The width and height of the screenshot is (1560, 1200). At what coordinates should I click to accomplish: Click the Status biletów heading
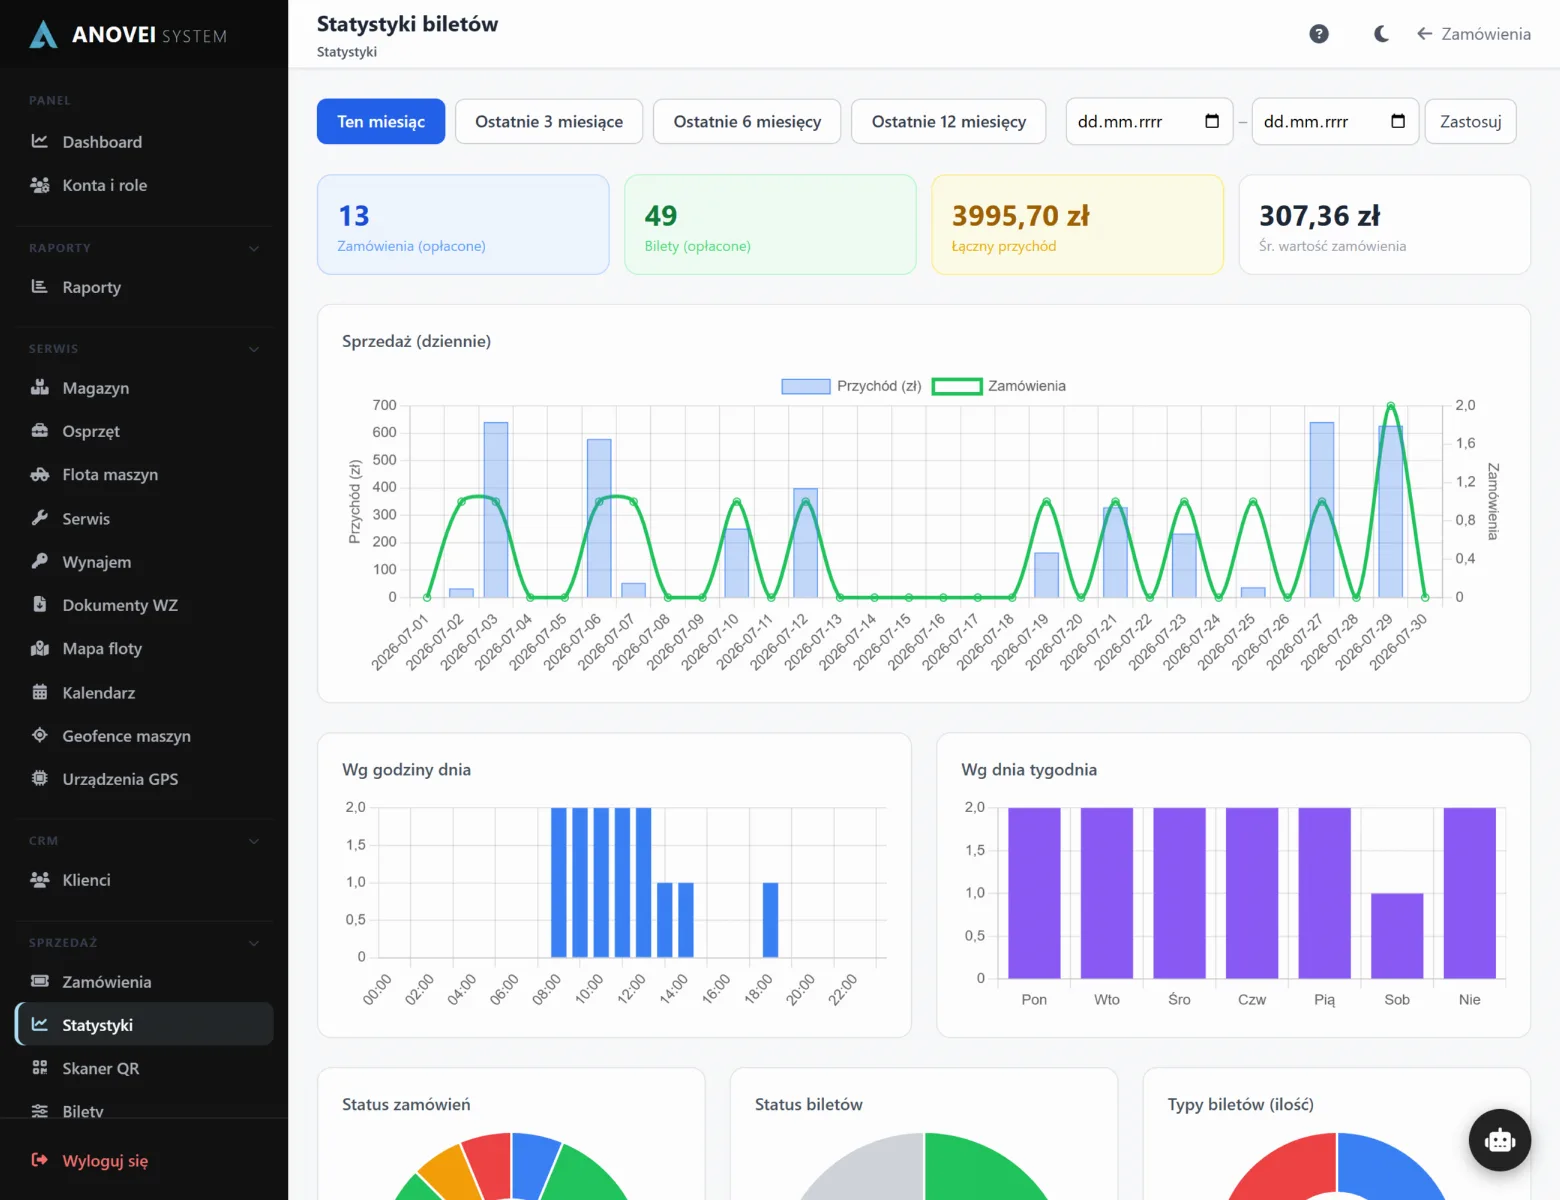tap(808, 1104)
